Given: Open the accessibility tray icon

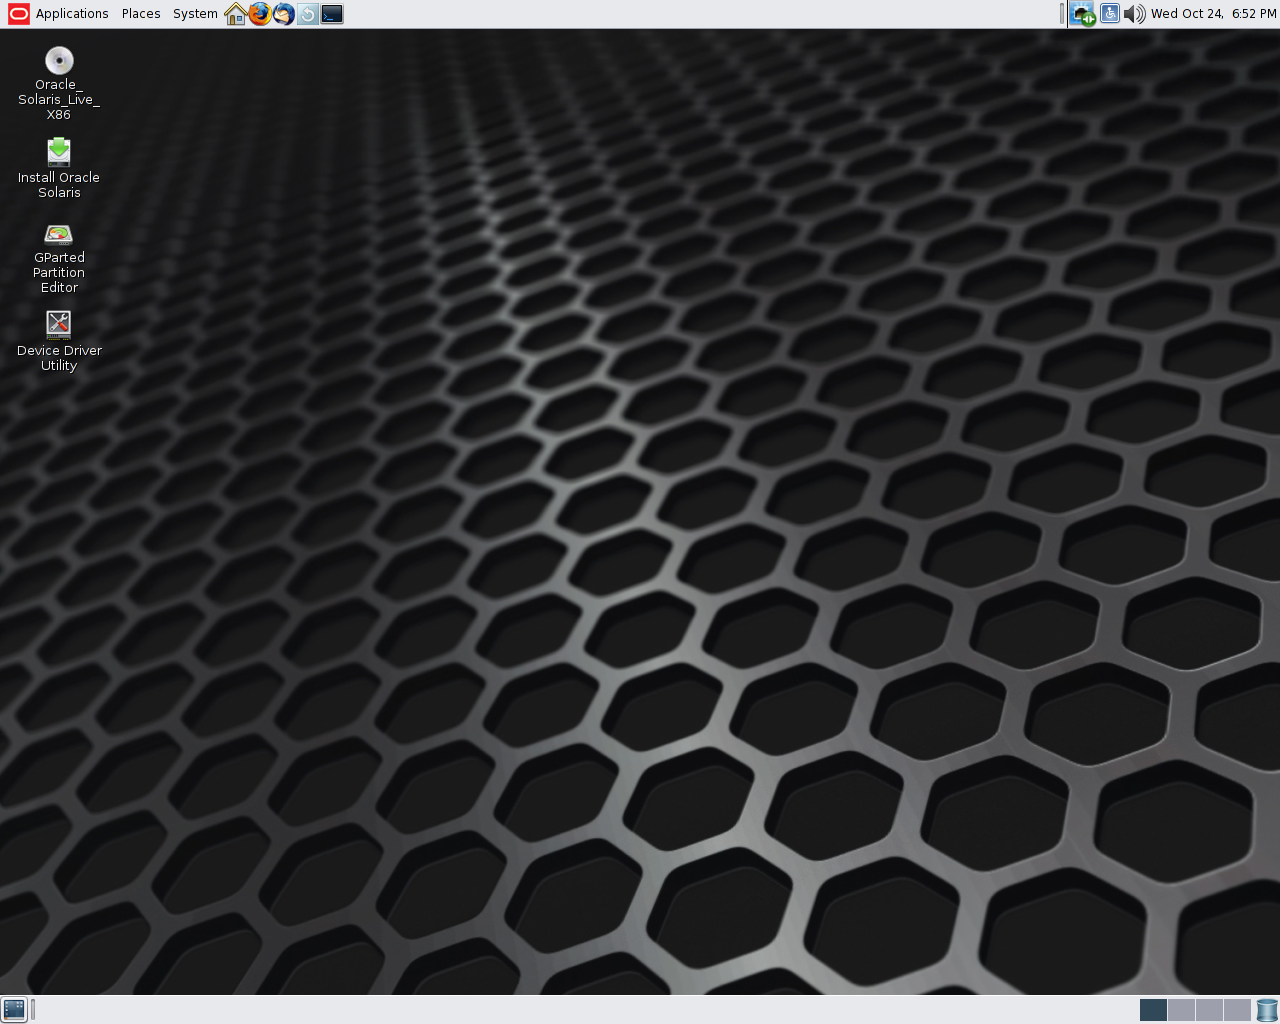Looking at the screenshot, I should pos(1109,14).
